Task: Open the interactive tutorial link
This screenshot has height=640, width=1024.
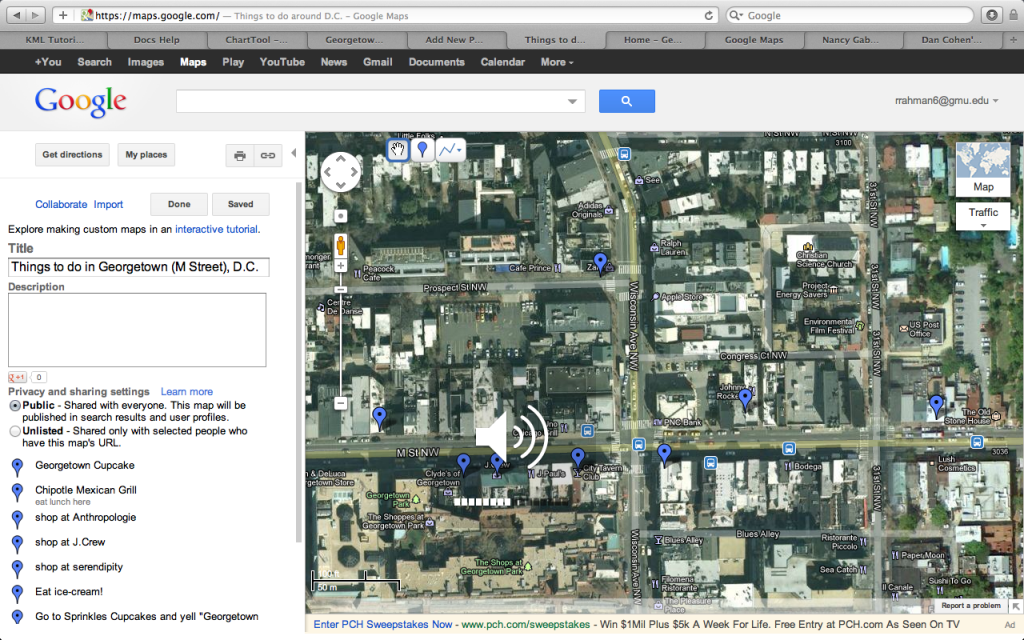Action: tap(216, 229)
